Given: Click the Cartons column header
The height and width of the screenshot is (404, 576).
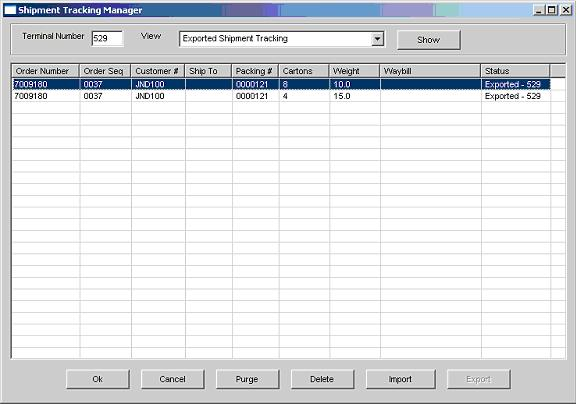Looking at the screenshot, I should [304, 71].
